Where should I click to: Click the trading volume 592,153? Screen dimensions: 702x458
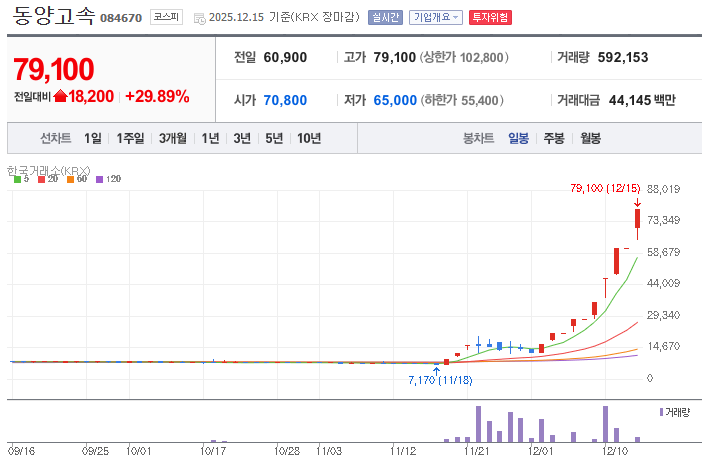click(623, 57)
